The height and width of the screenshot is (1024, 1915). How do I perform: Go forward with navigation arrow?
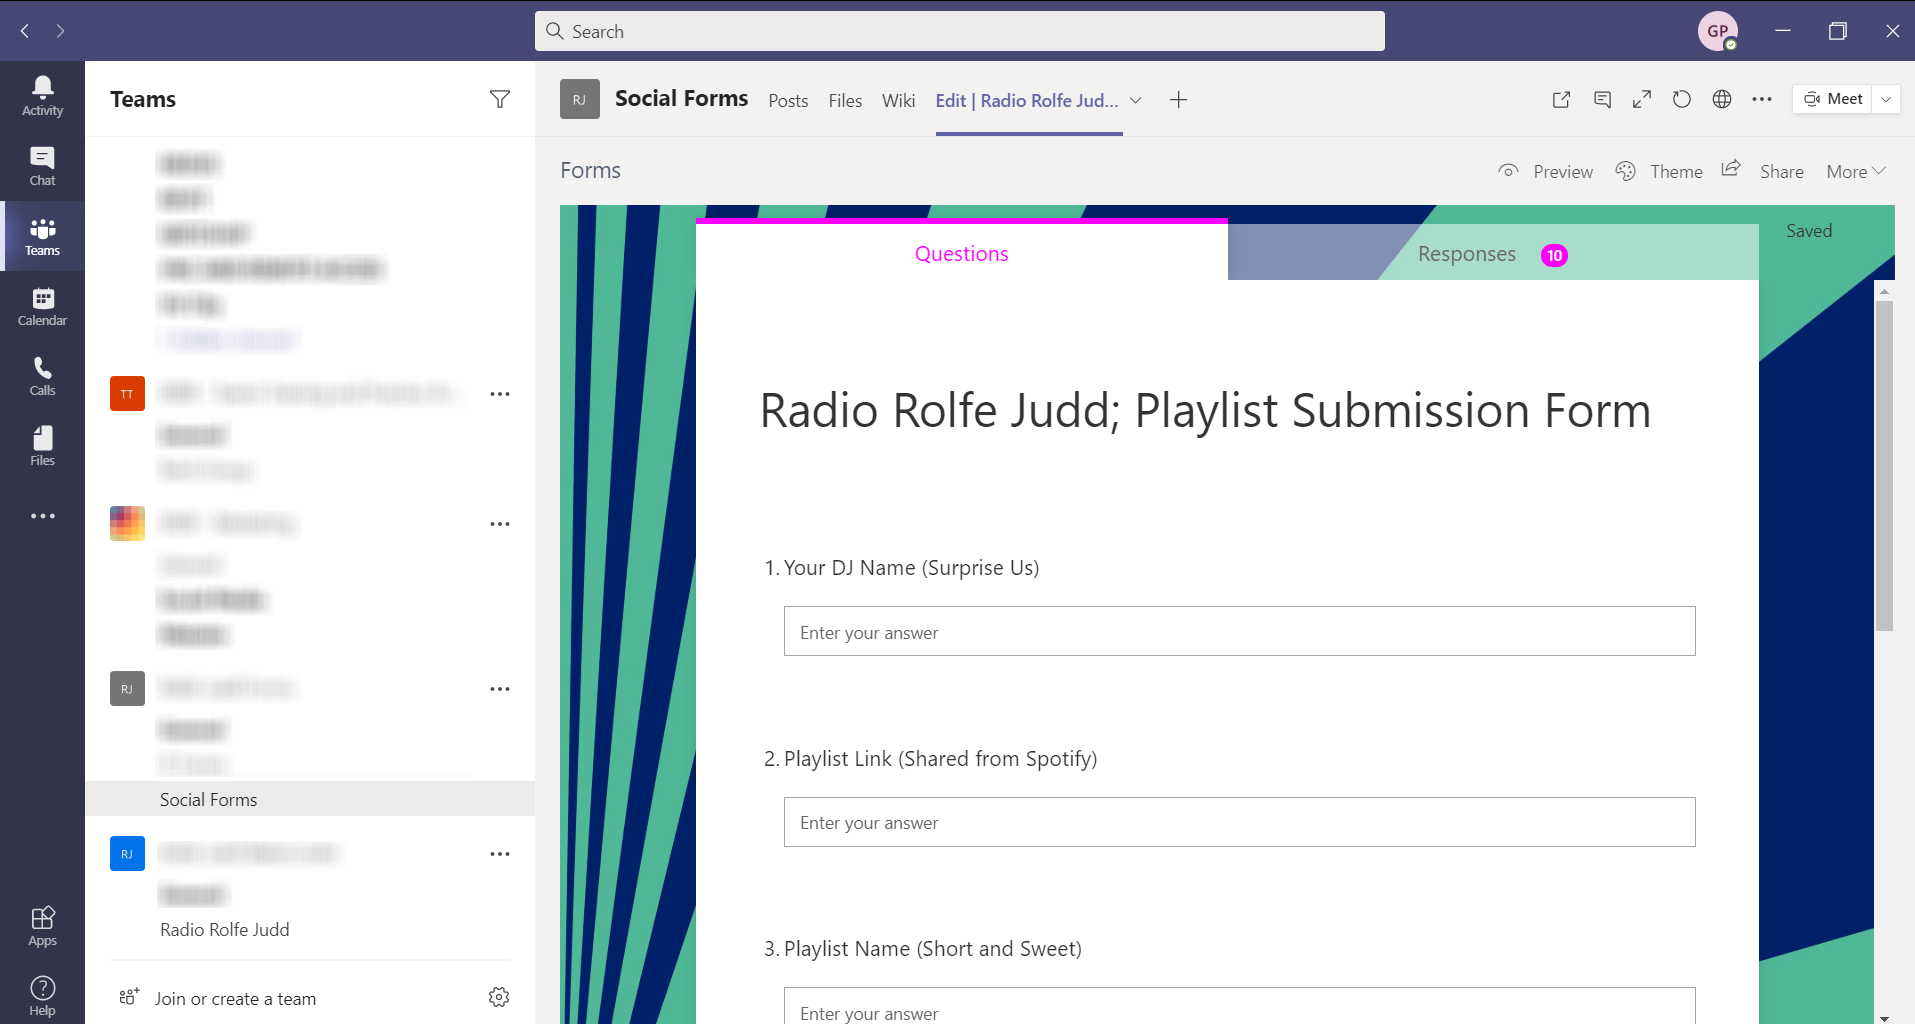click(61, 31)
